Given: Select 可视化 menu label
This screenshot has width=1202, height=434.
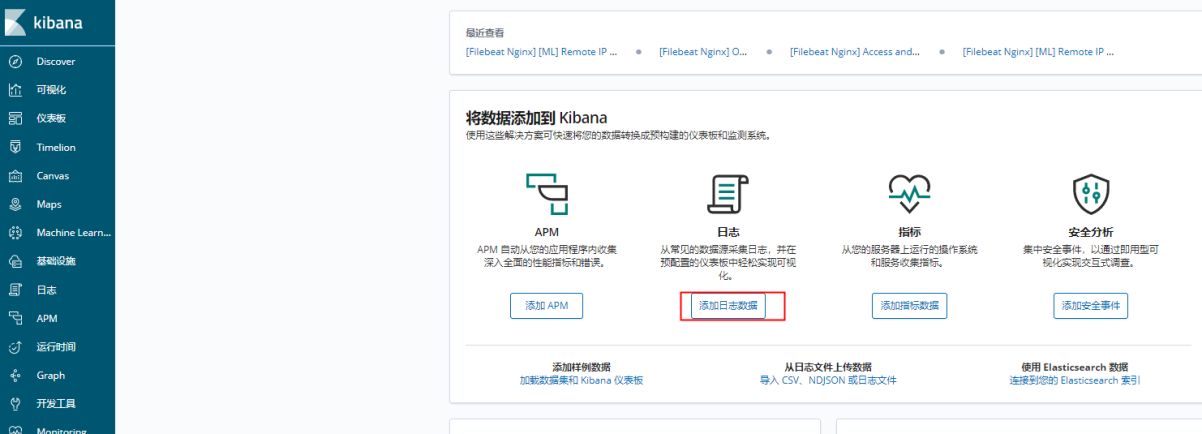Looking at the screenshot, I should click(x=51, y=90).
